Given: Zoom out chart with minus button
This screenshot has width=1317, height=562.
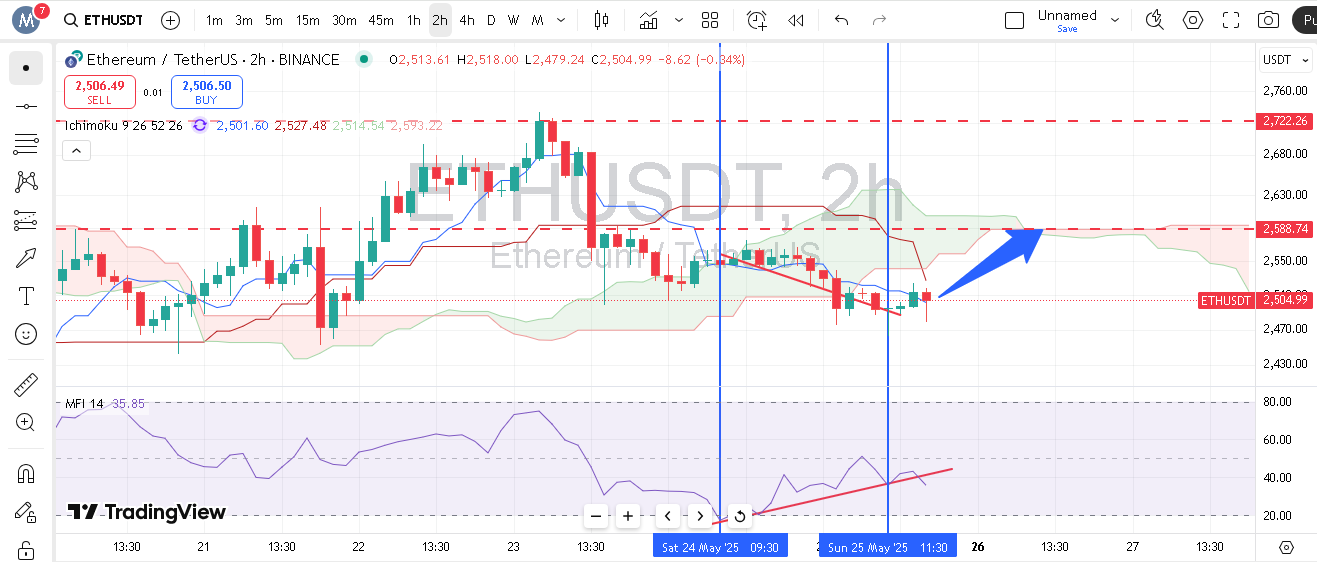Looking at the screenshot, I should pos(596,516).
